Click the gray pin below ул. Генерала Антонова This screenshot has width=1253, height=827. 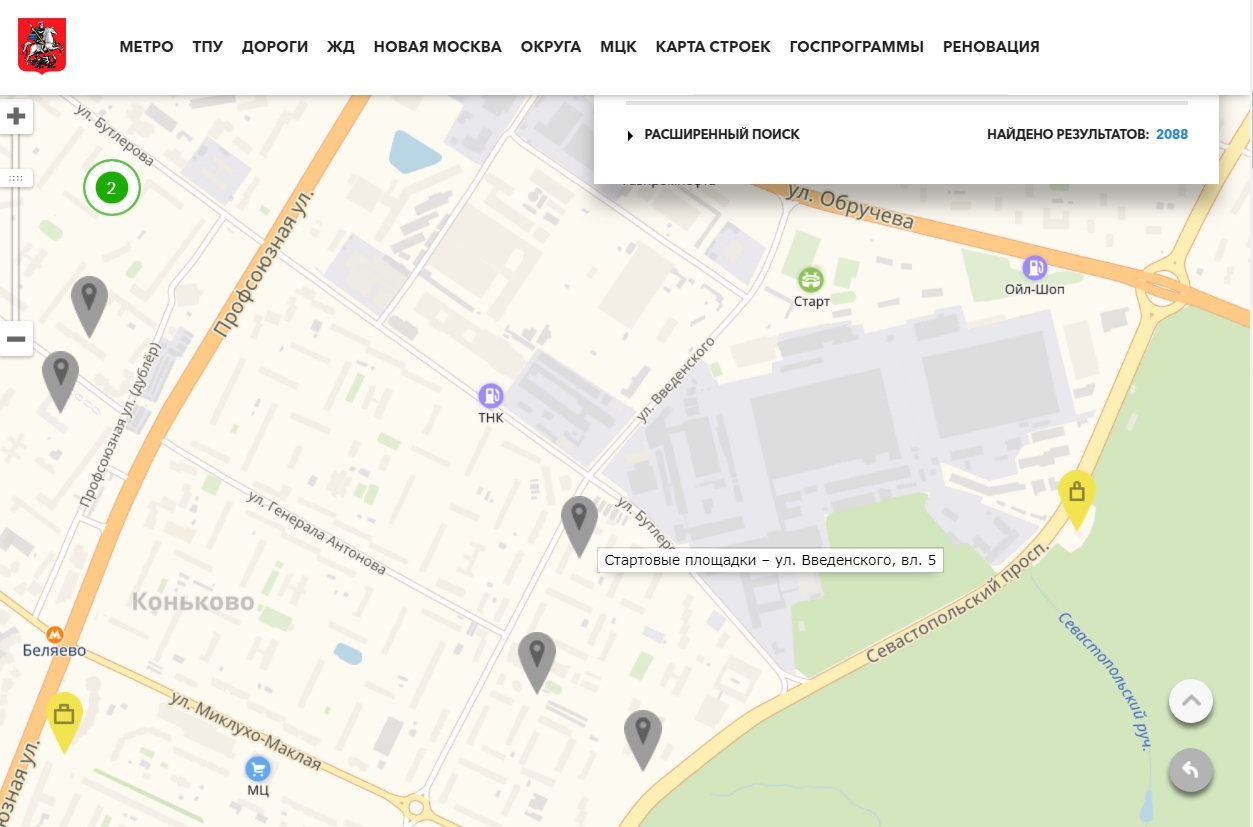click(x=537, y=662)
